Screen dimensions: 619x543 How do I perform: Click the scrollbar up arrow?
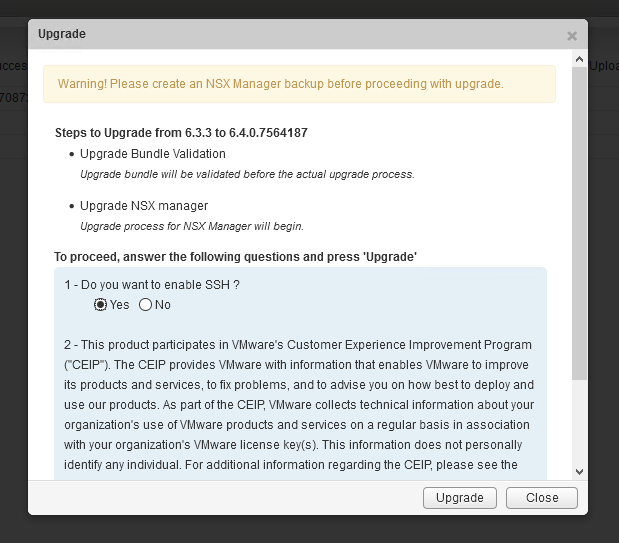pyautogui.click(x=579, y=59)
